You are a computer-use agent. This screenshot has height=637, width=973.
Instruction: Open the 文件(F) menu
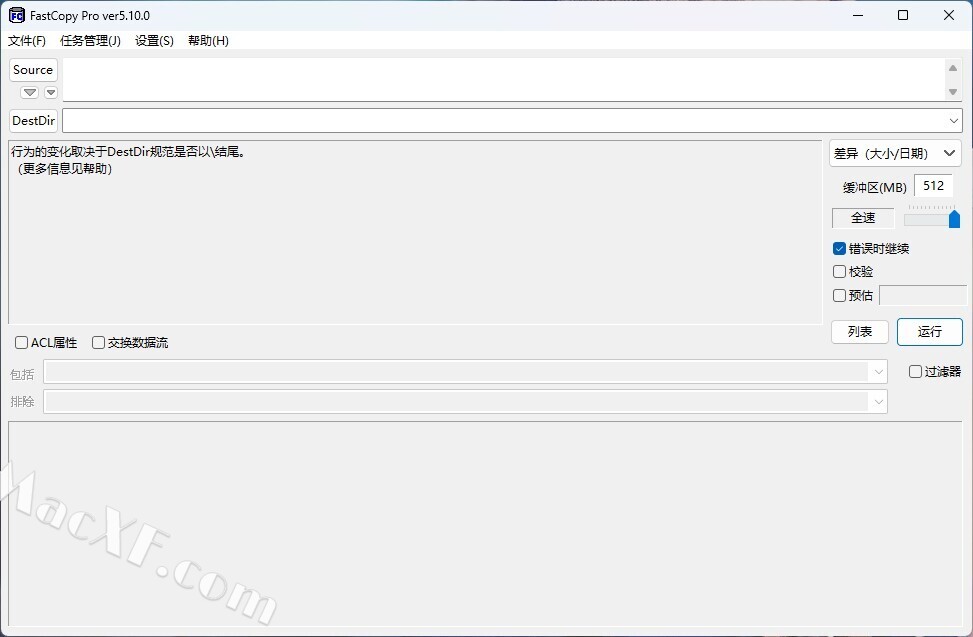coord(27,41)
